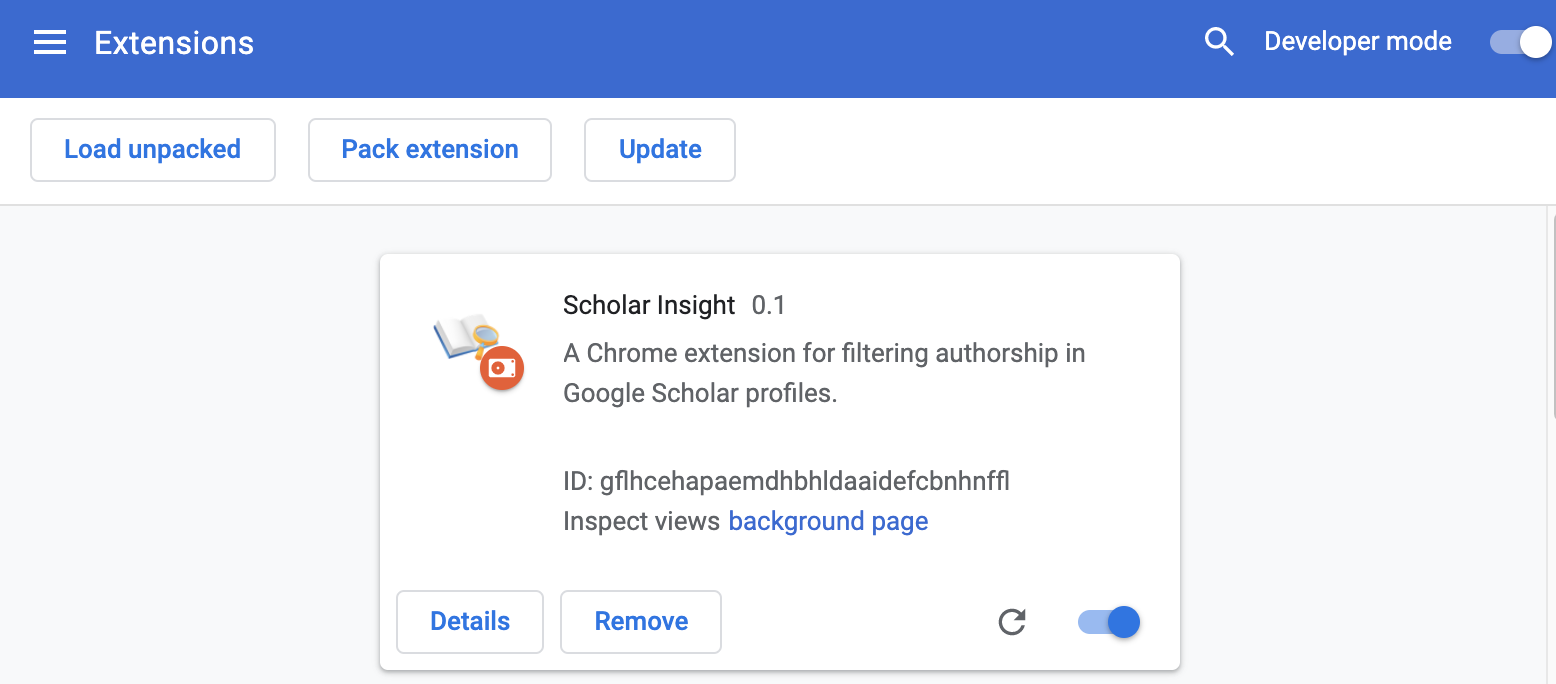The height and width of the screenshot is (684, 1556).
Task: Click the search extensions magnifier icon
Action: coord(1219,42)
